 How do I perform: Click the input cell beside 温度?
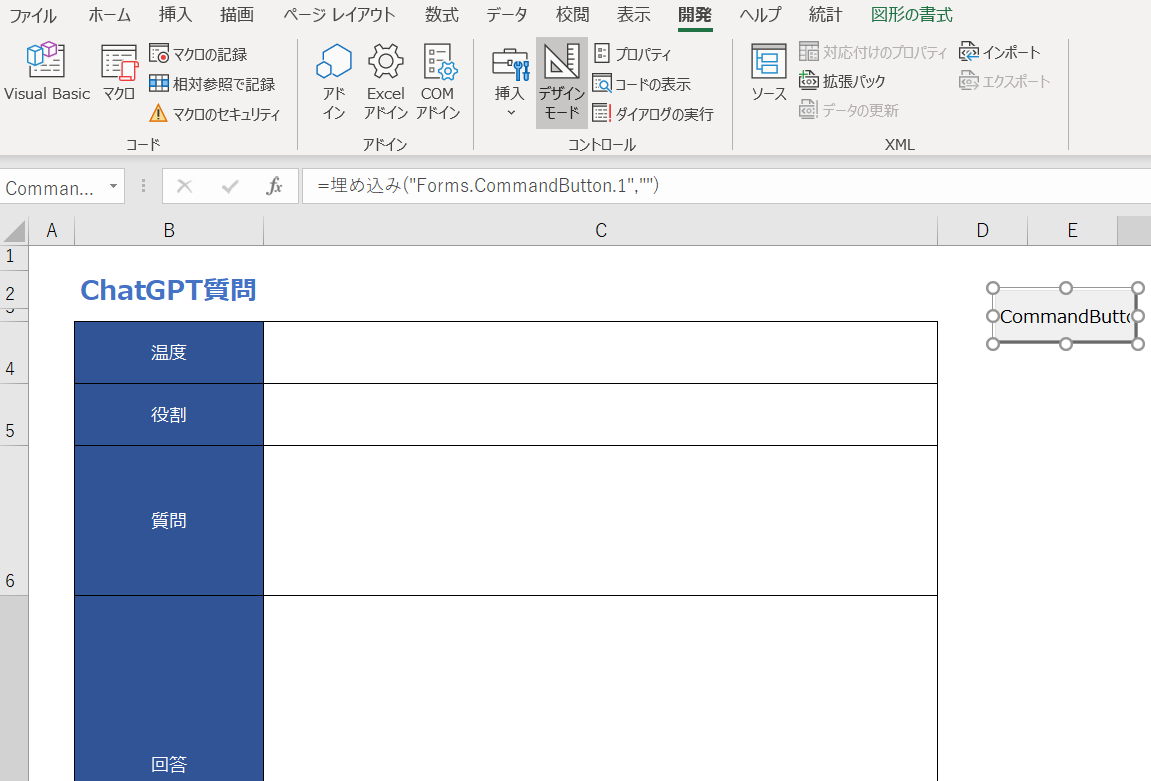click(x=600, y=352)
